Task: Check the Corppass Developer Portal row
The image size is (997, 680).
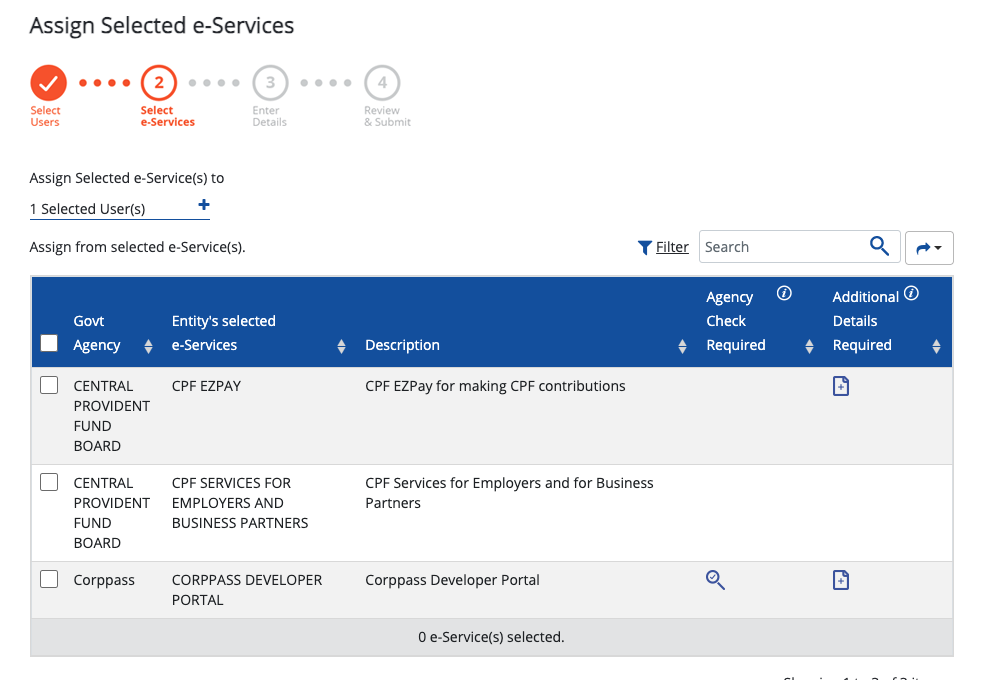Action: [x=49, y=579]
